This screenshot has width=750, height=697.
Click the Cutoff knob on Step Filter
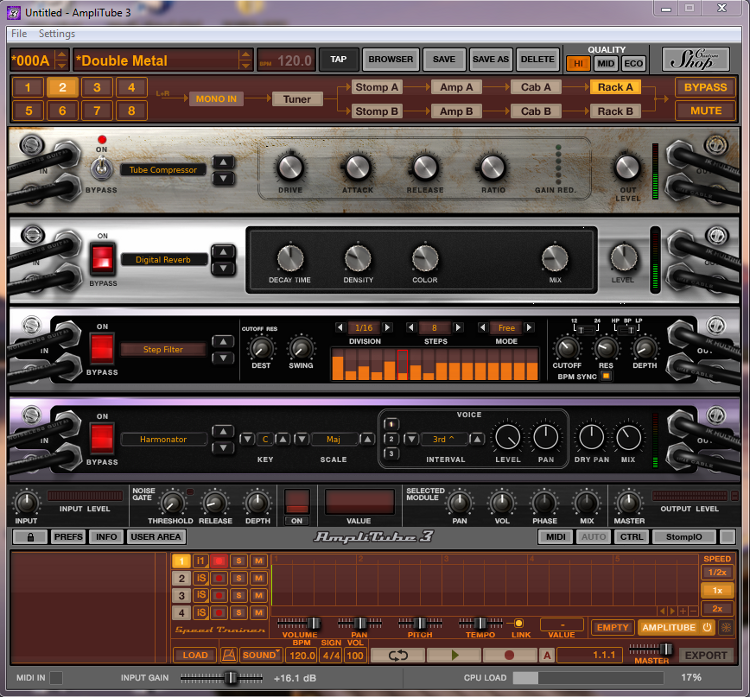[567, 348]
